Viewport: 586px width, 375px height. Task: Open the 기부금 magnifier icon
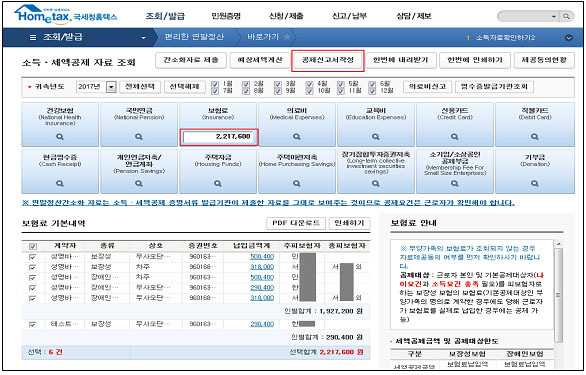point(535,184)
